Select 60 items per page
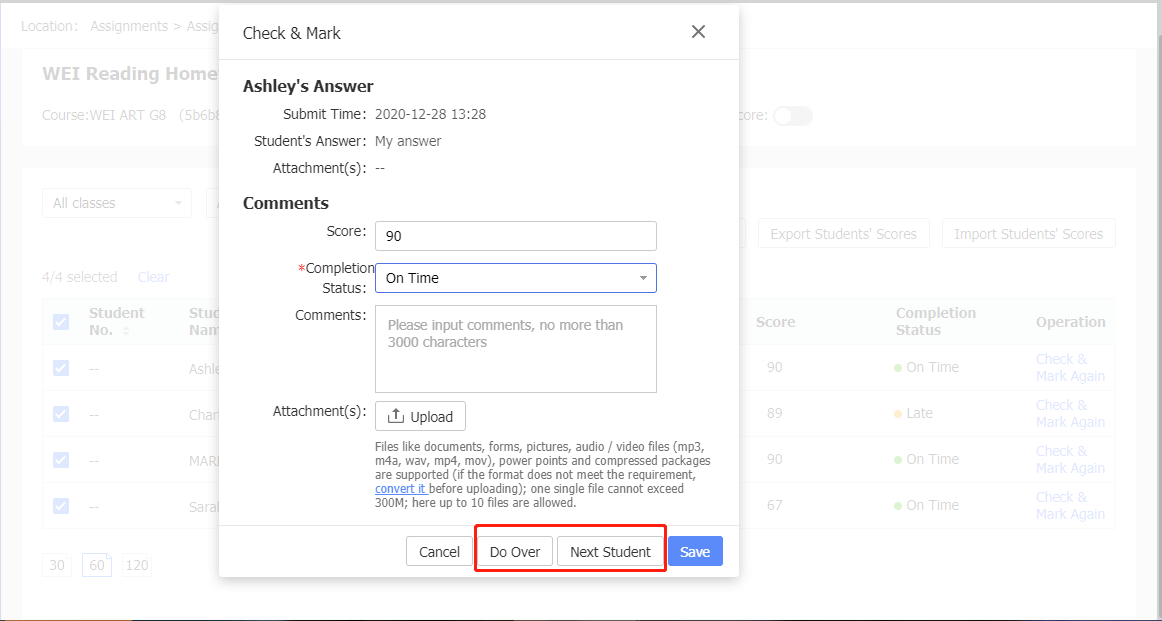 click(96, 566)
